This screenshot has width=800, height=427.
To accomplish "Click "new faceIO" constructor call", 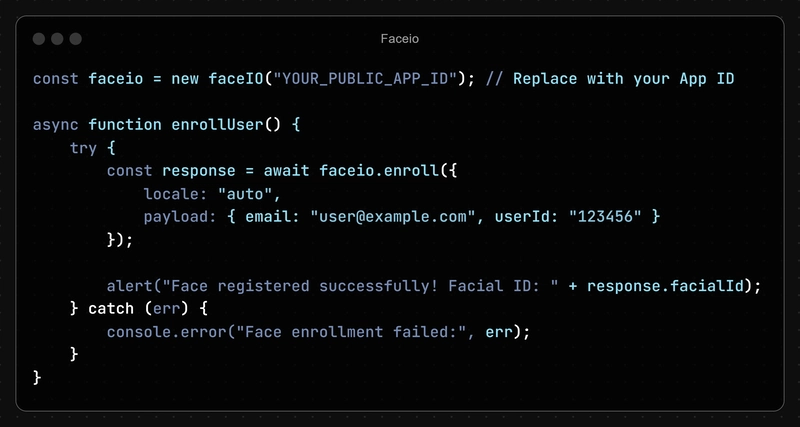I will click(218, 79).
